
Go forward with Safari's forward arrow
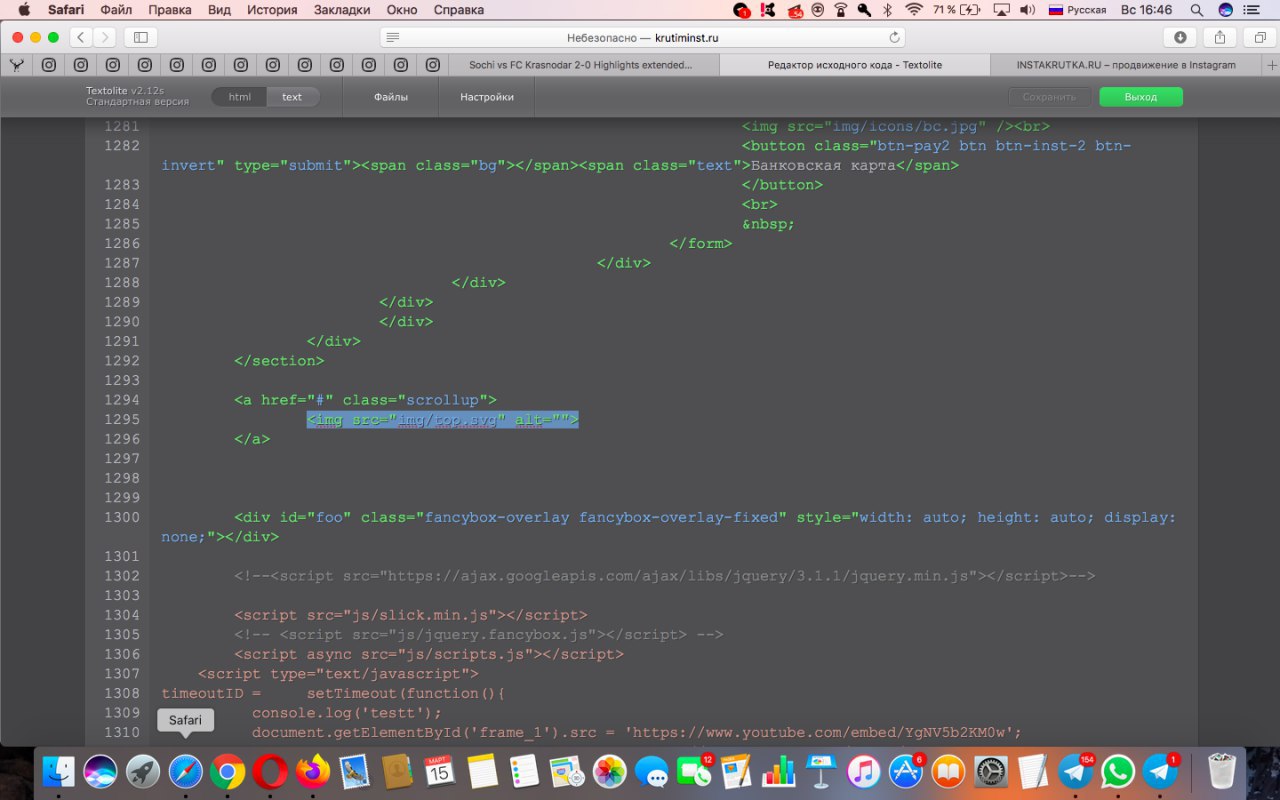point(104,37)
